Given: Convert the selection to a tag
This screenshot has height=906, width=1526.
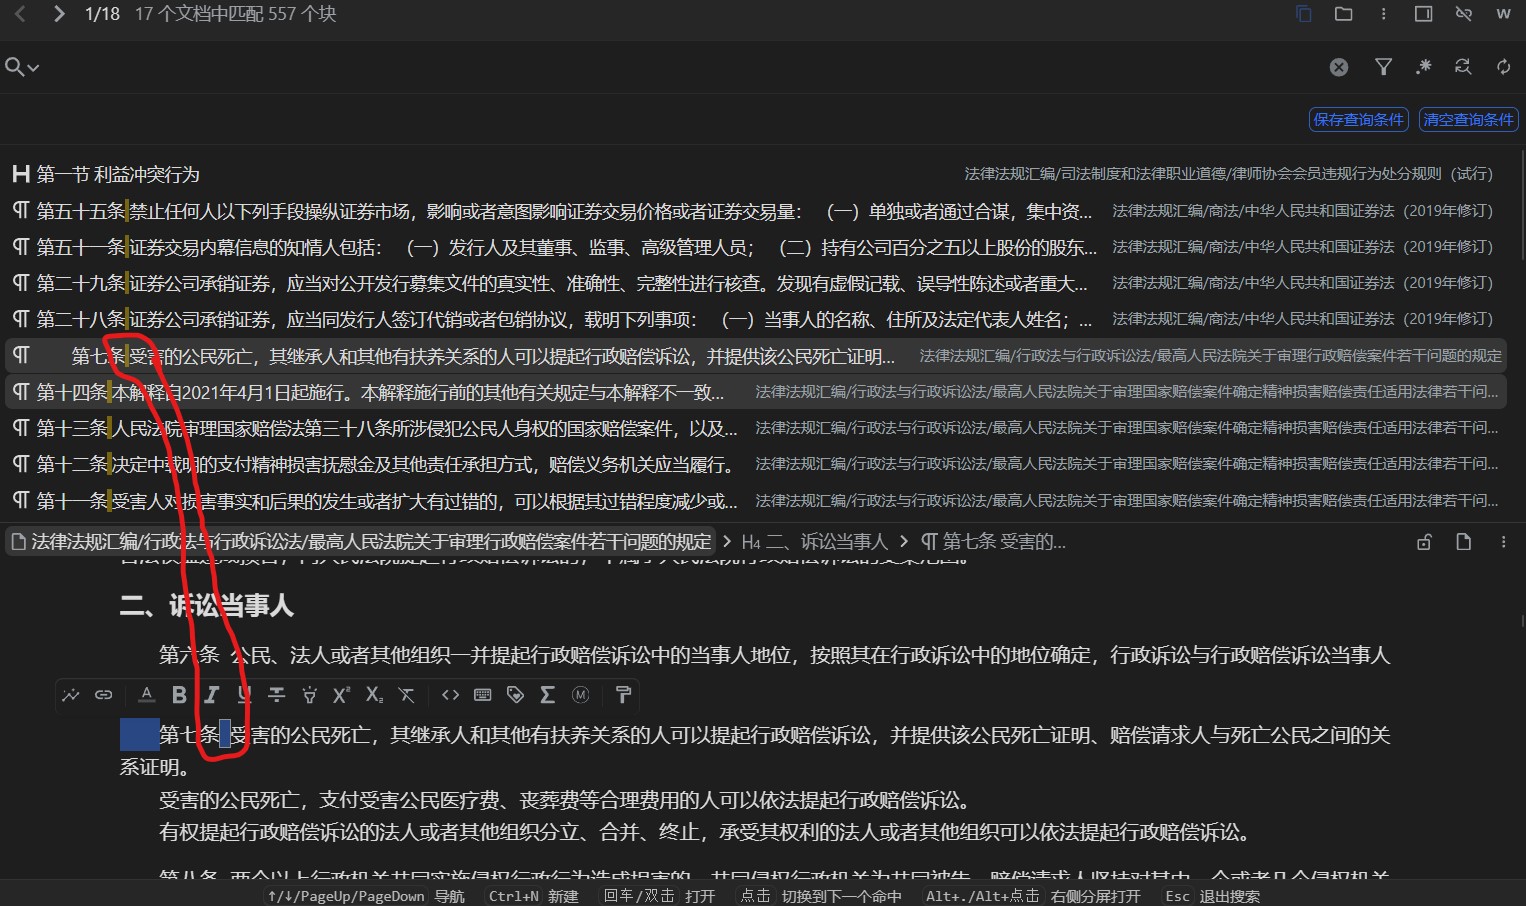Looking at the screenshot, I should 515,695.
